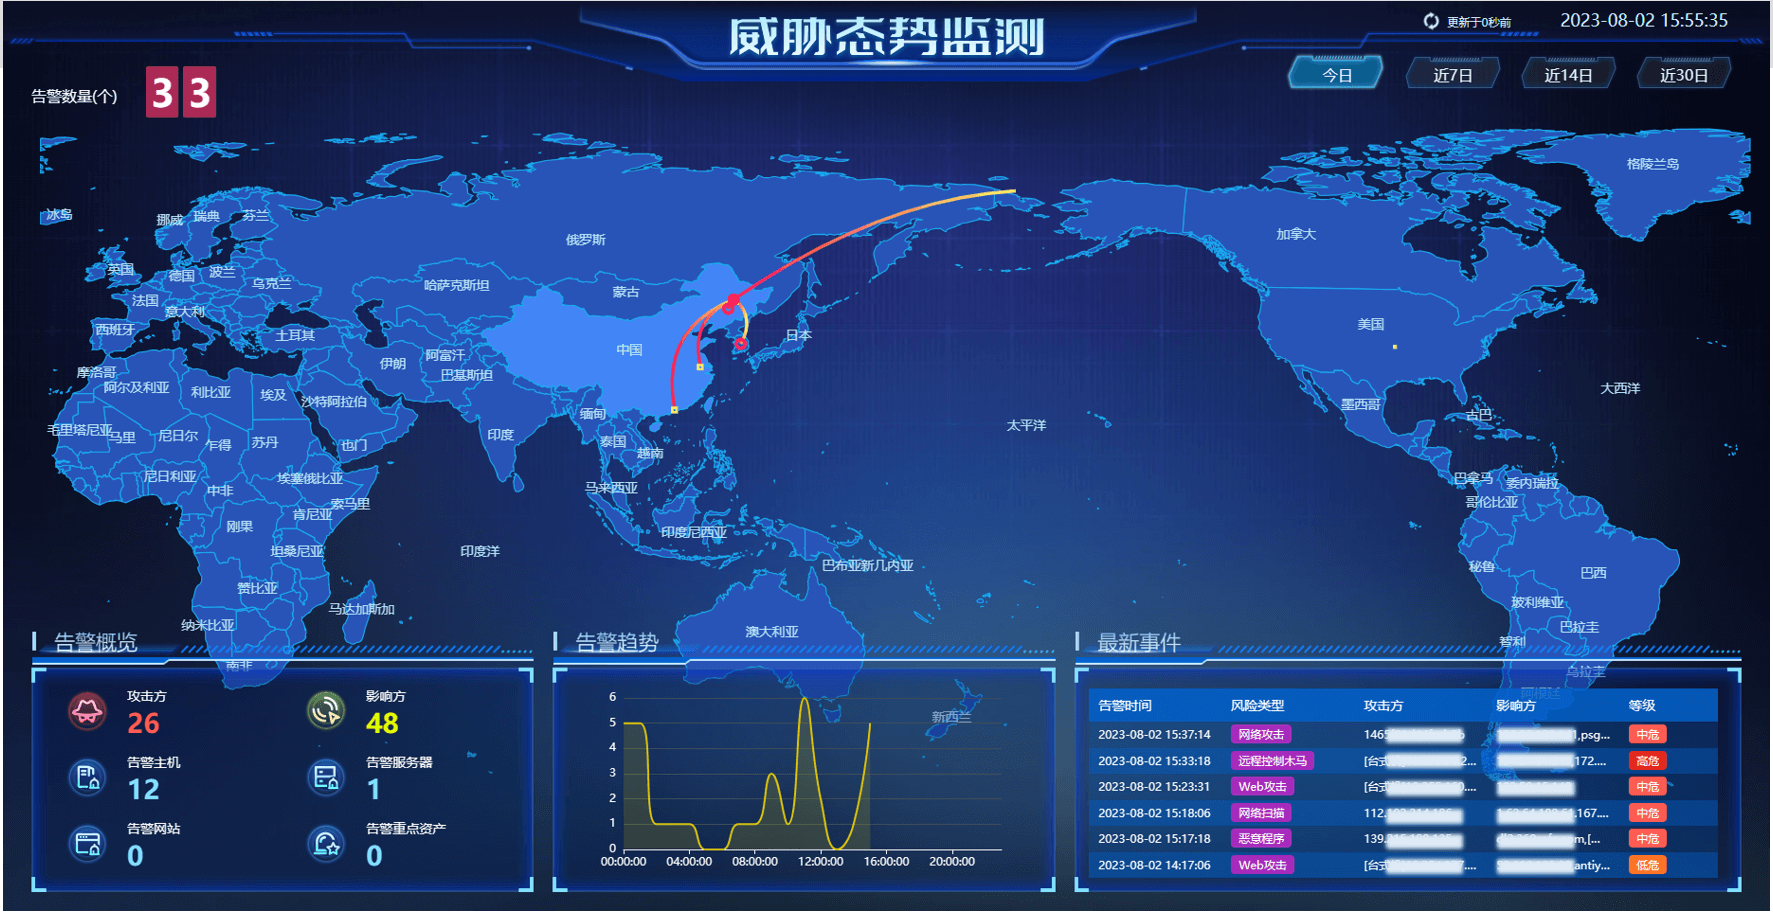1773x913 pixels.
Task: Switch to the 近14日 tab
Action: click(1567, 74)
